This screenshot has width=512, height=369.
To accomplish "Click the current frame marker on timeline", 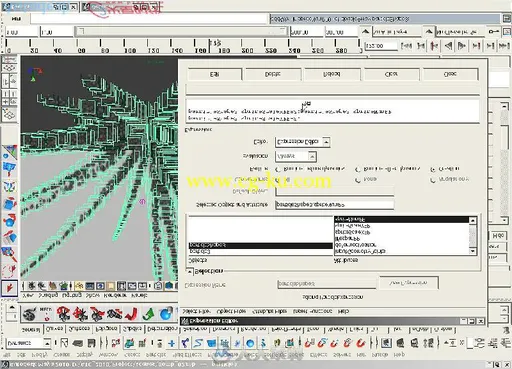I will (x=210, y=46).
